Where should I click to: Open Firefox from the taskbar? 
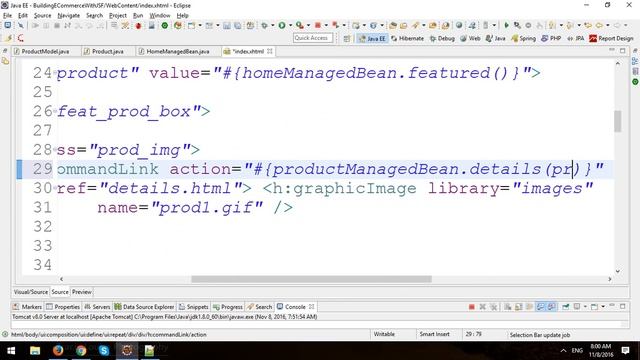pyautogui.click(x=58, y=350)
